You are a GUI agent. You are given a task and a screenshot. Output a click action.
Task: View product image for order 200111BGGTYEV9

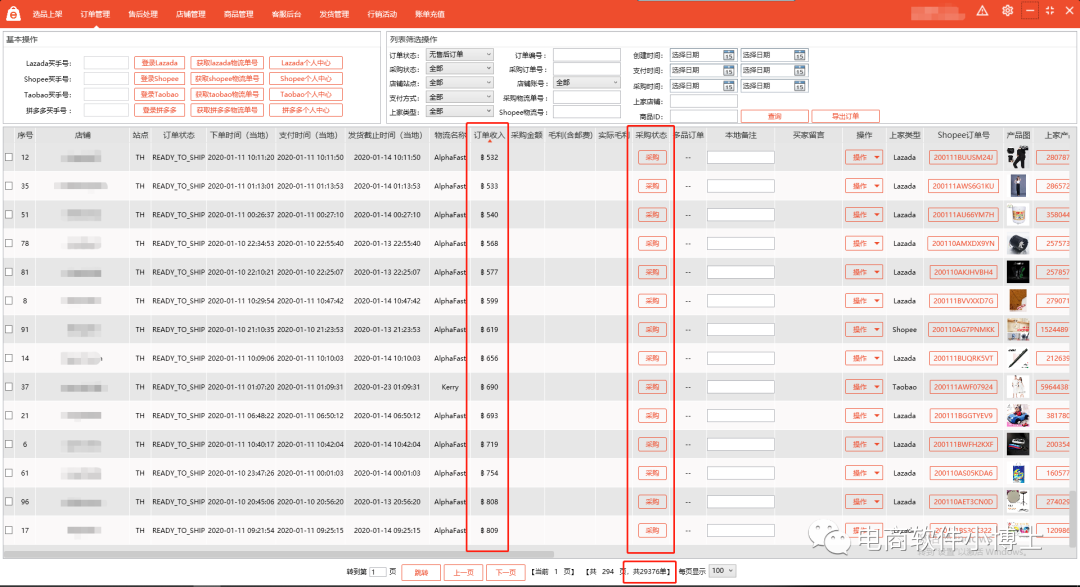pyautogui.click(x=1017, y=415)
